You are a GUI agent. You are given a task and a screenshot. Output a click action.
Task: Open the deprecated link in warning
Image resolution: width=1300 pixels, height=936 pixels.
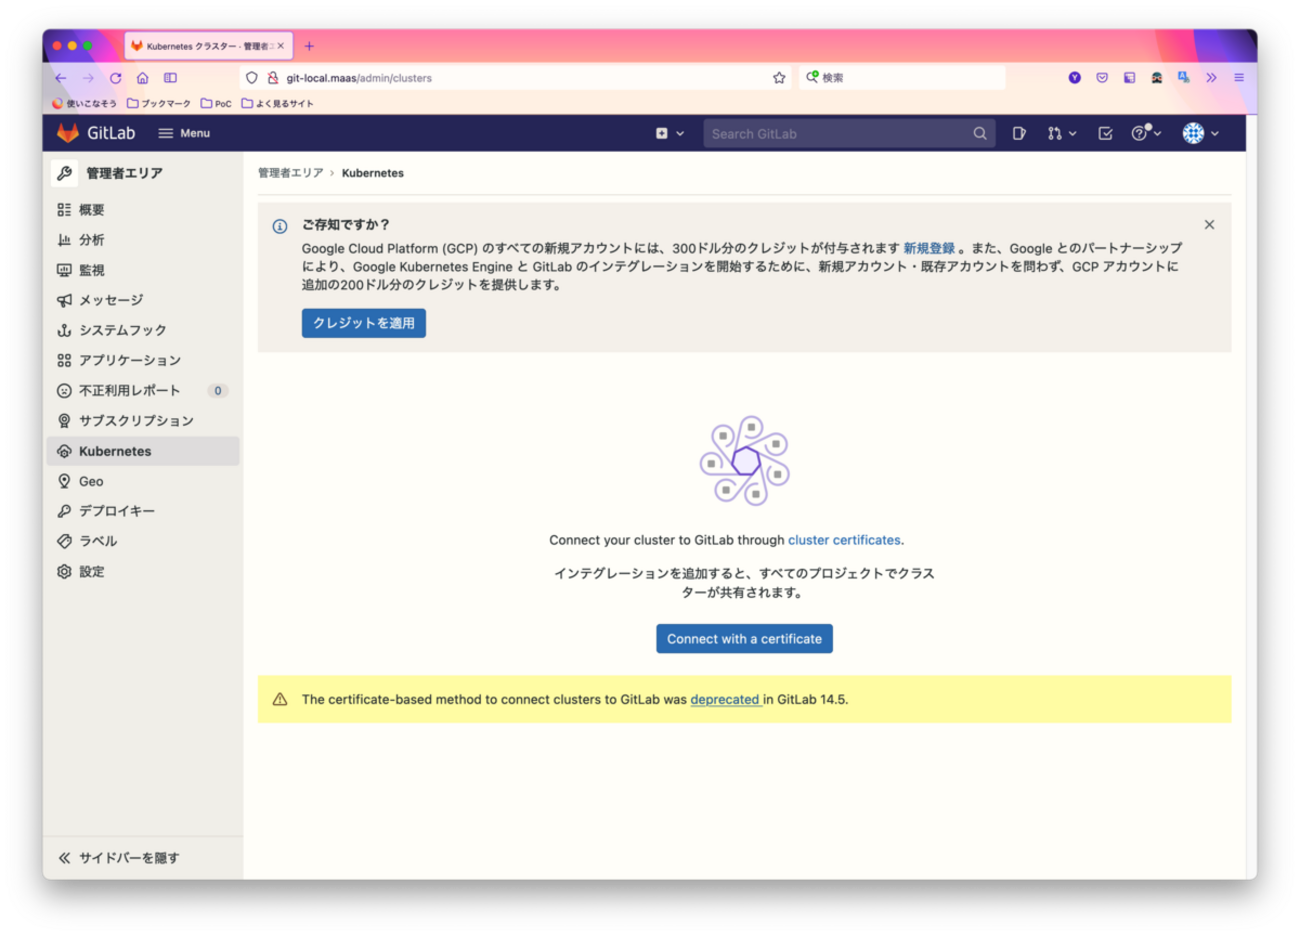coord(725,700)
